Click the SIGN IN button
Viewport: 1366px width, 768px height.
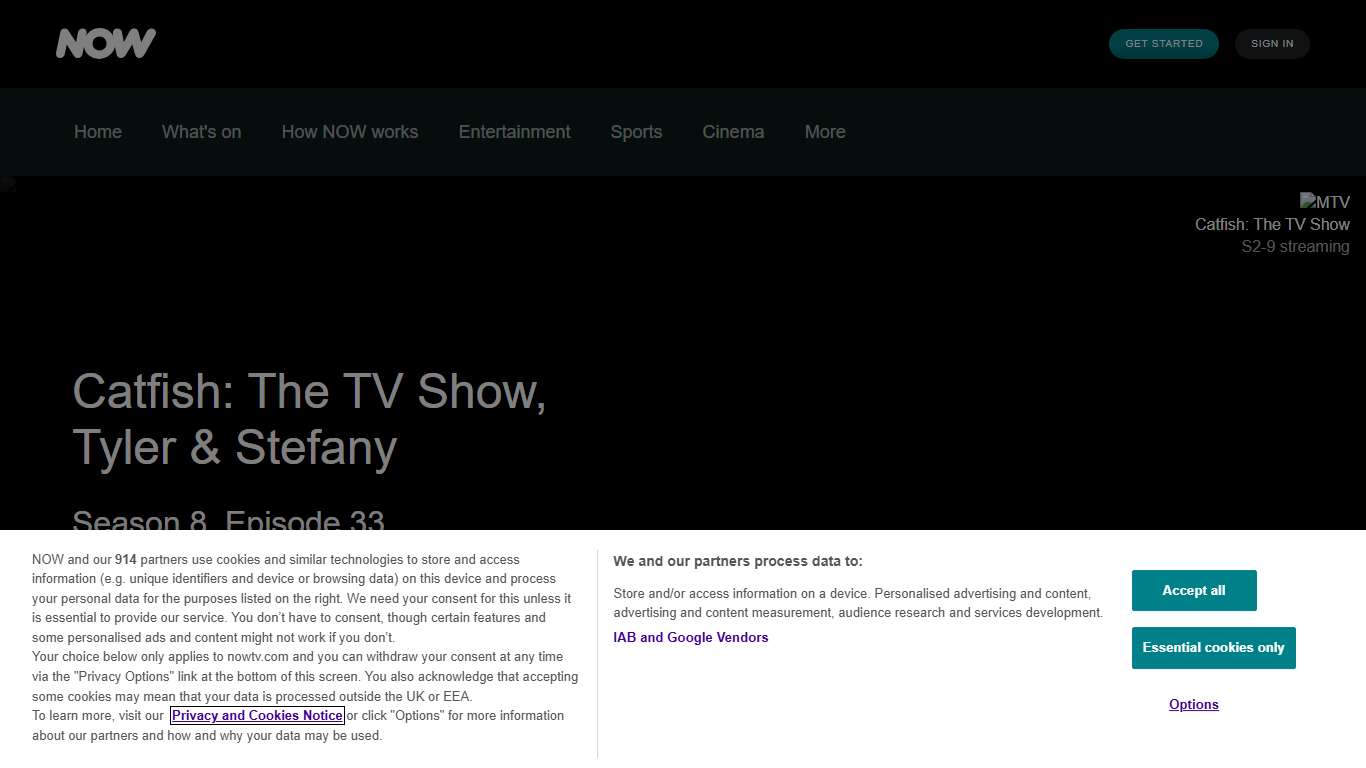pyautogui.click(x=1272, y=43)
